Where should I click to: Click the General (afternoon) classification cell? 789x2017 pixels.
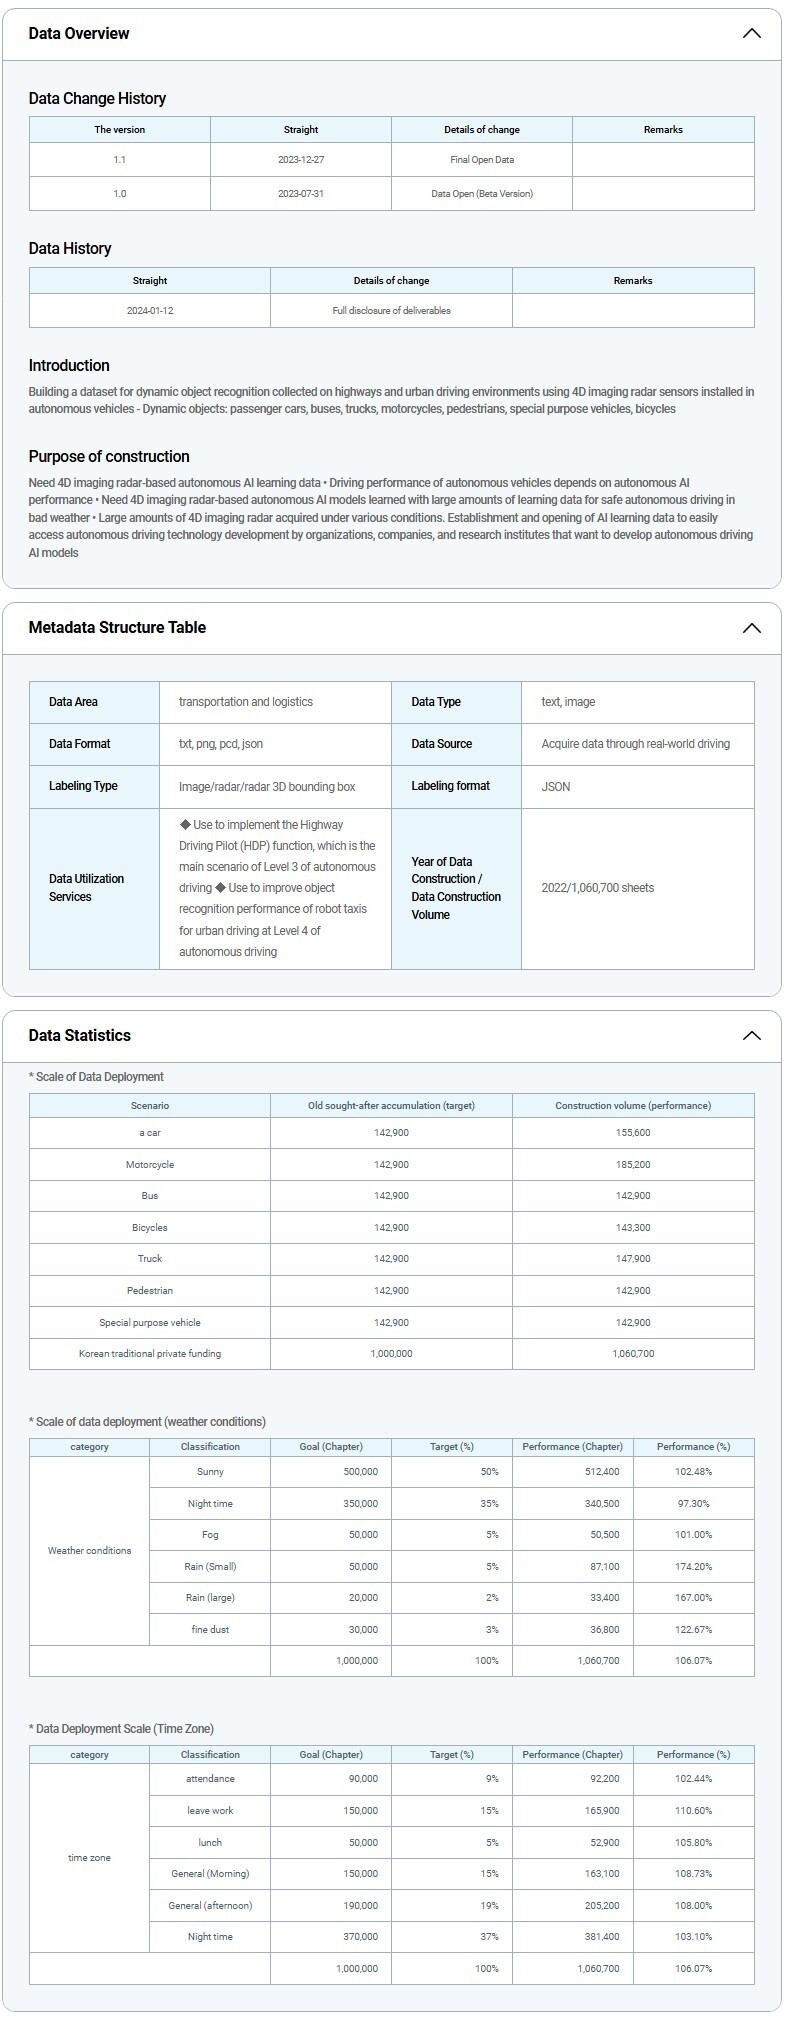point(210,1905)
